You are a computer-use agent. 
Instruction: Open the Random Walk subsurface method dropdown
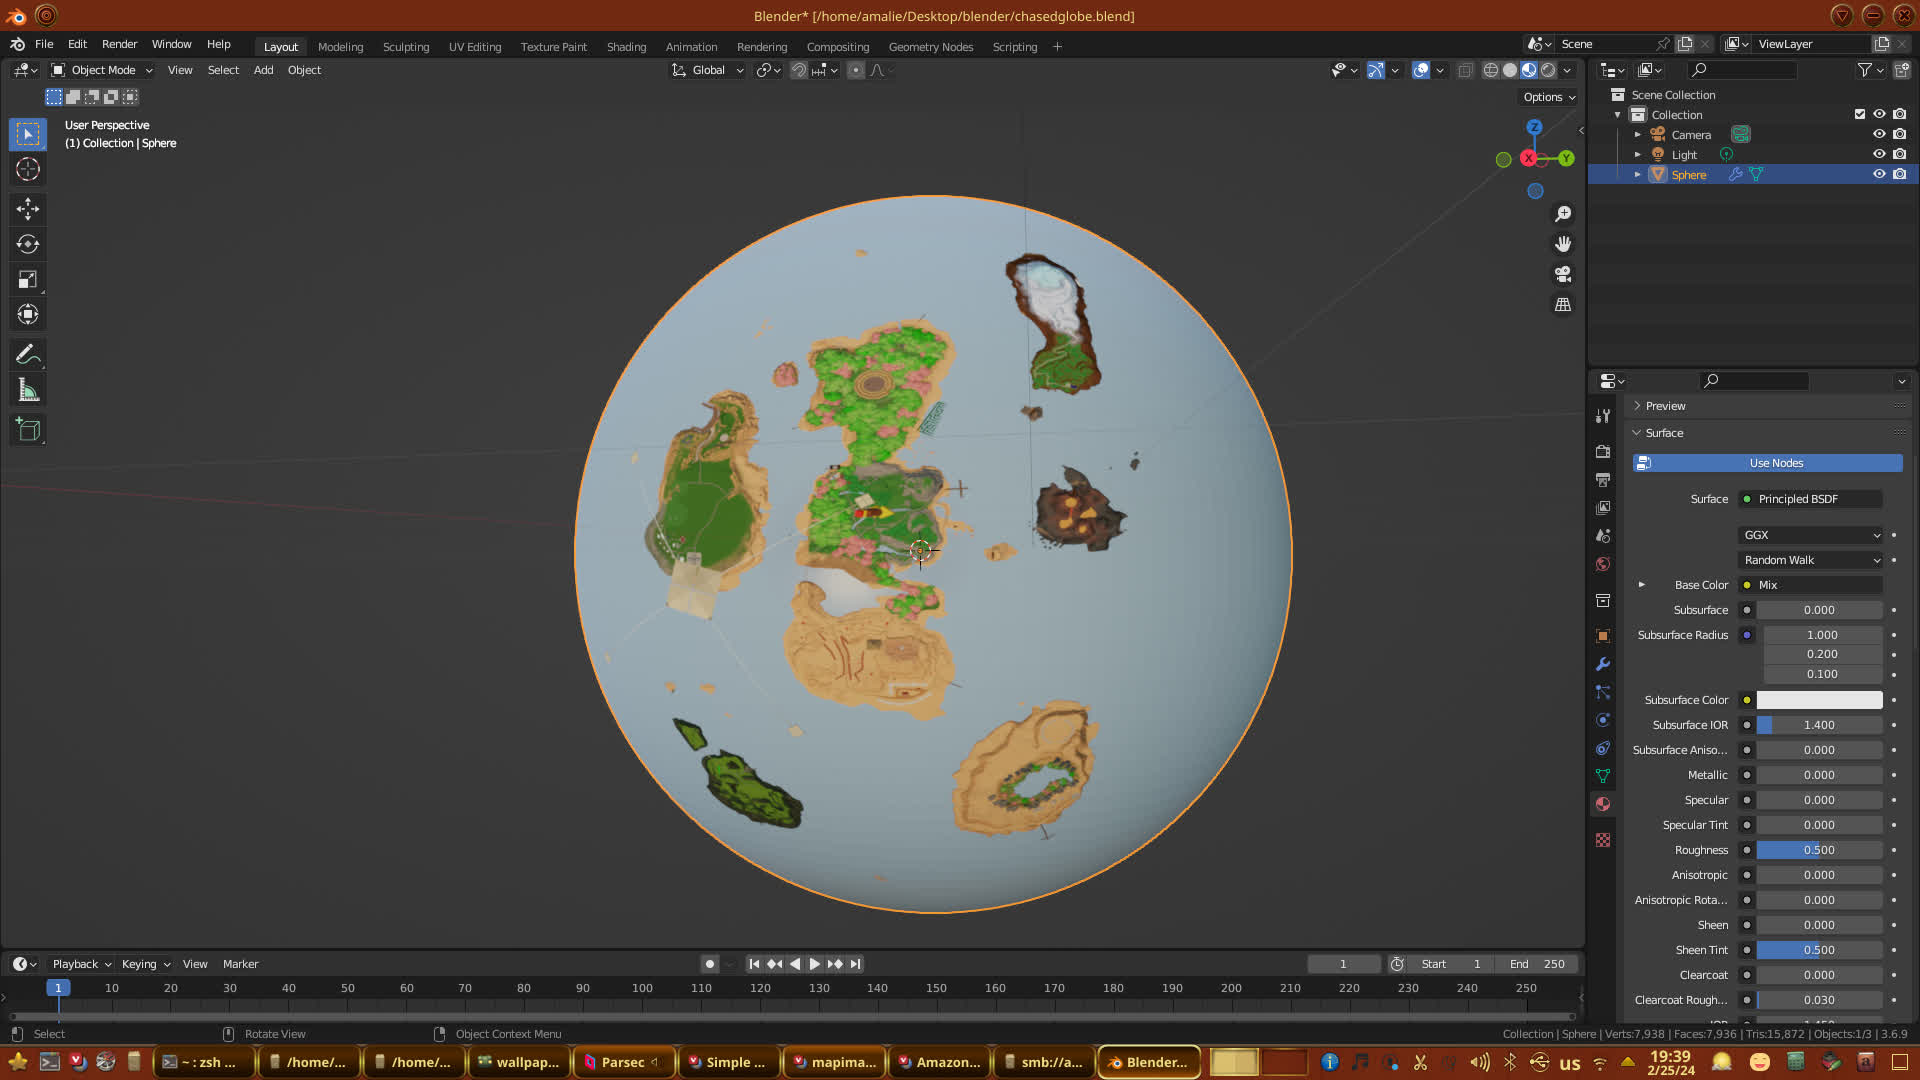(x=1811, y=560)
